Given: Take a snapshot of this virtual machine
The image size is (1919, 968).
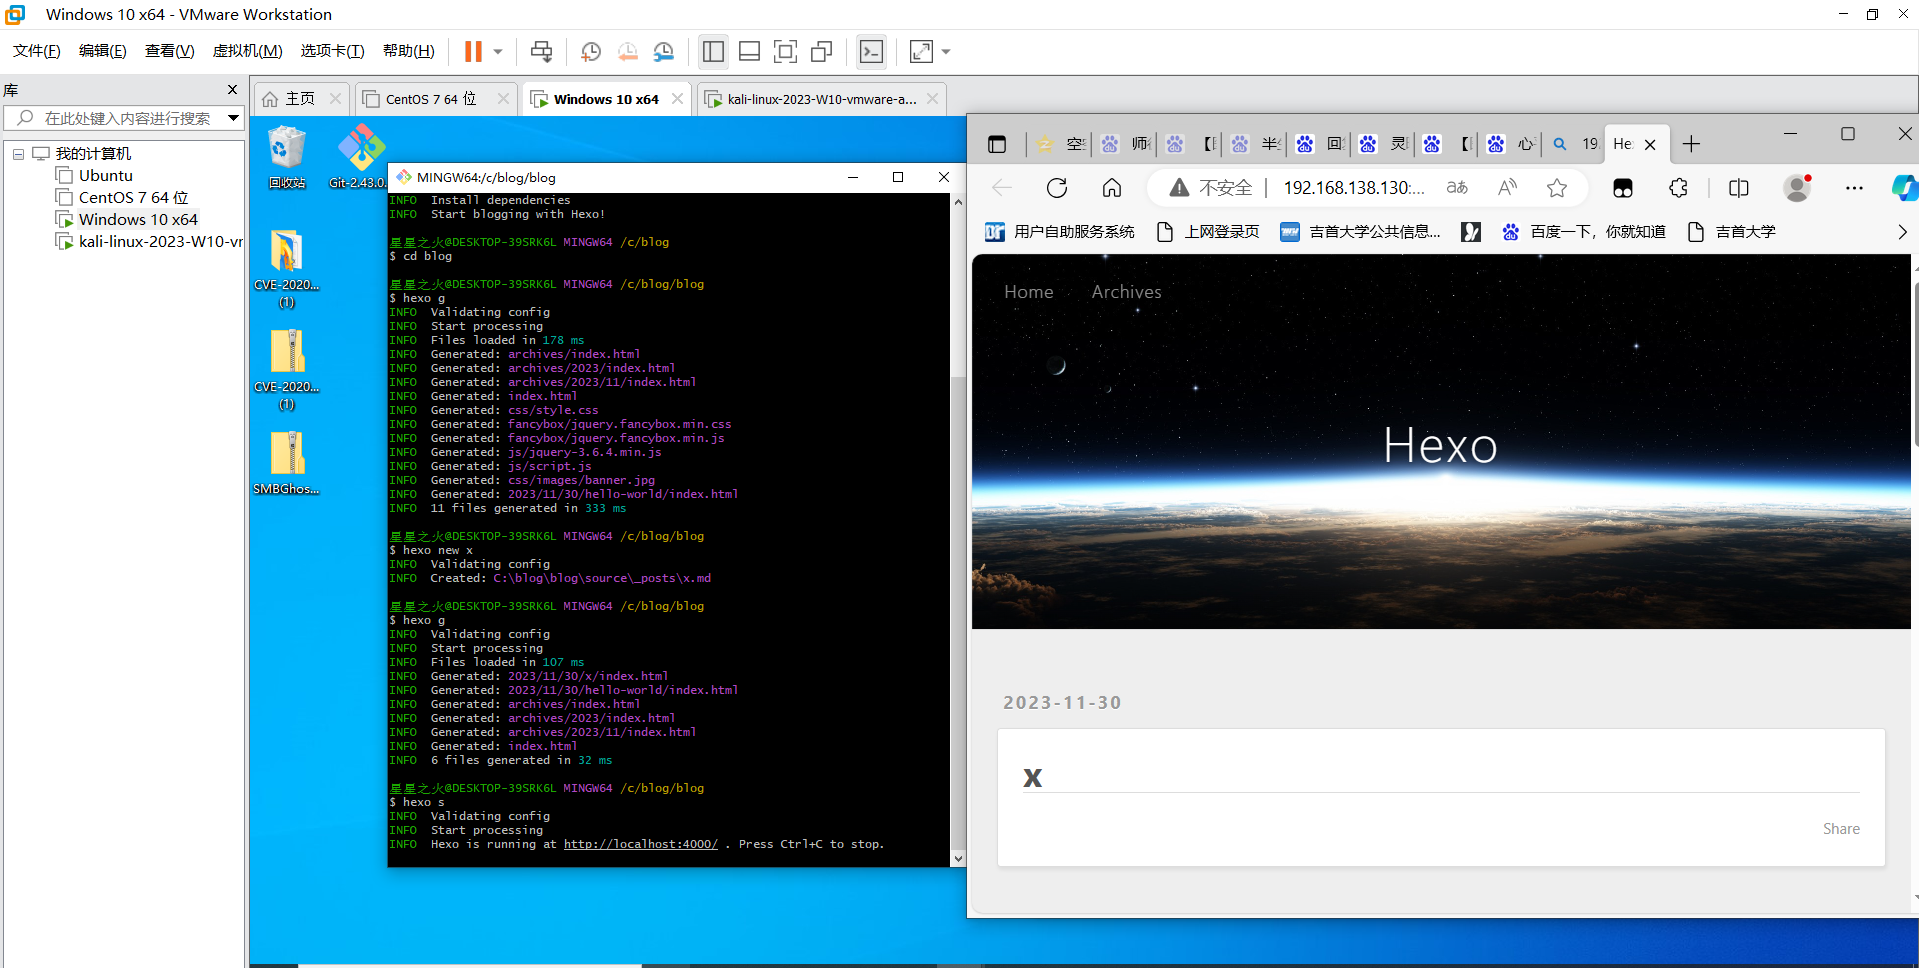Looking at the screenshot, I should point(591,51).
